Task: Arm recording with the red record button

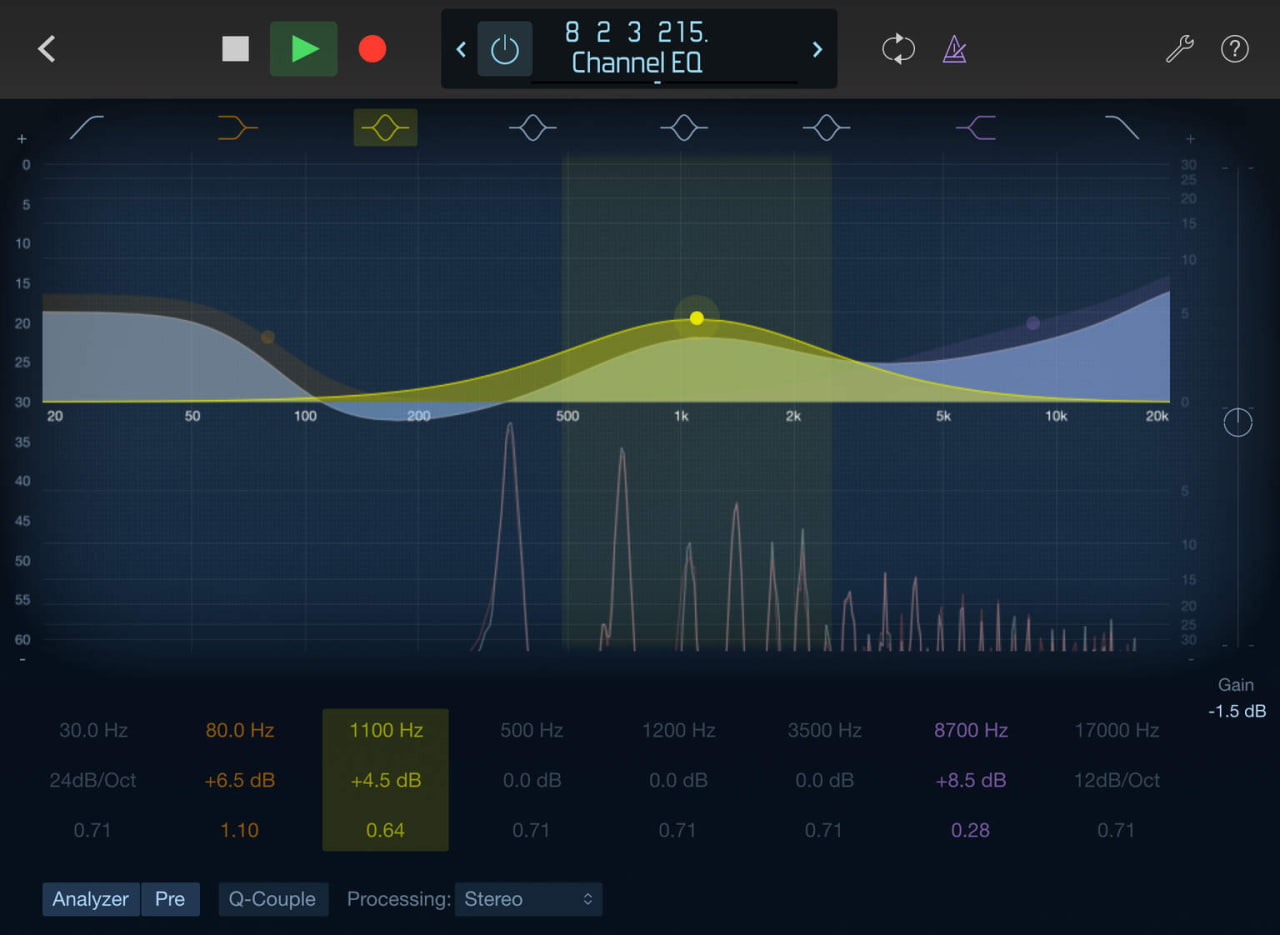Action: click(x=372, y=48)
